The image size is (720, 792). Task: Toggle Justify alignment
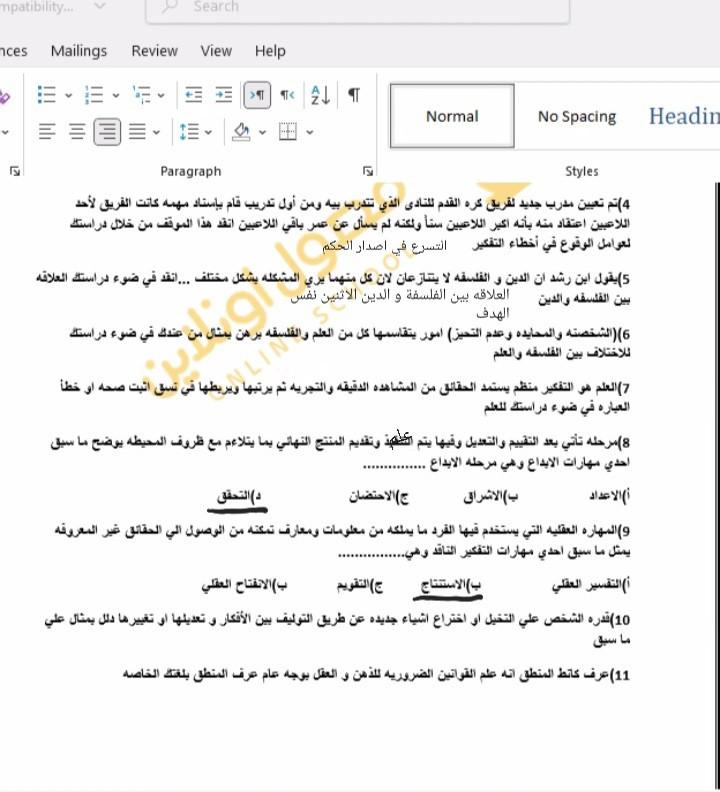(137, 132)
